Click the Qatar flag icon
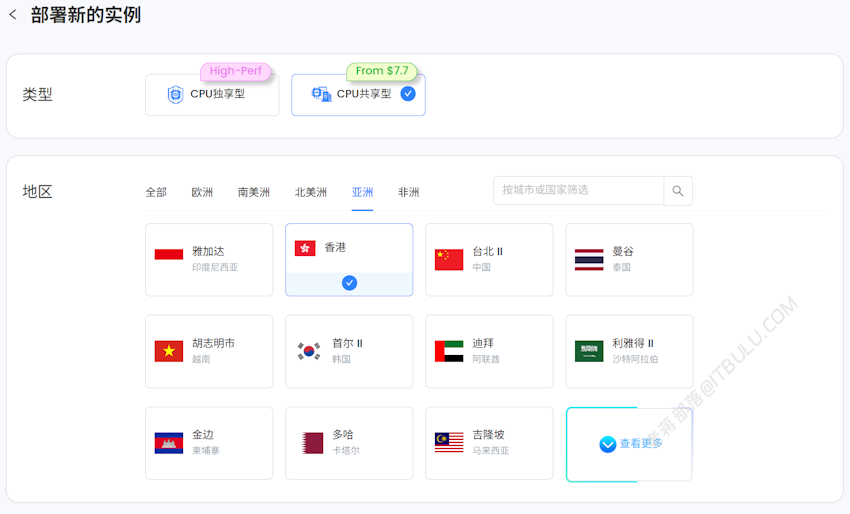This screenshot has width=850, height=514. tap(313, 443)
